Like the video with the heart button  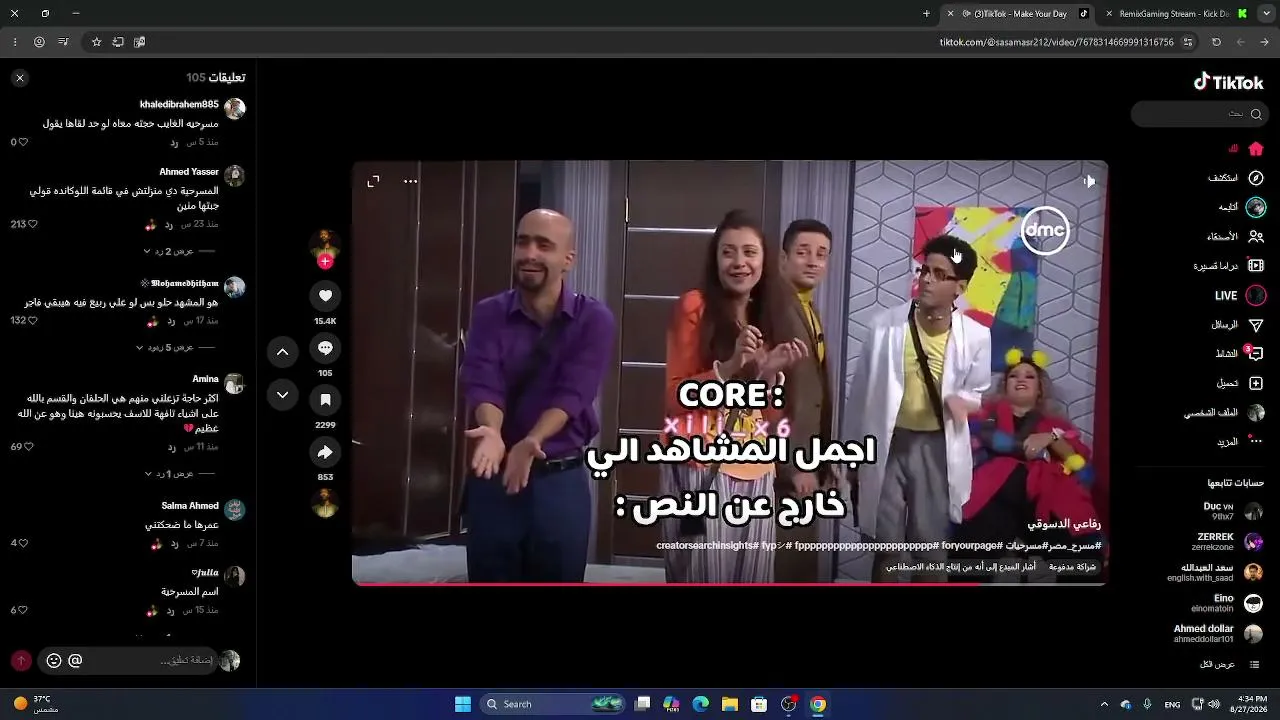pyautogui.click(x=325, y=296)
